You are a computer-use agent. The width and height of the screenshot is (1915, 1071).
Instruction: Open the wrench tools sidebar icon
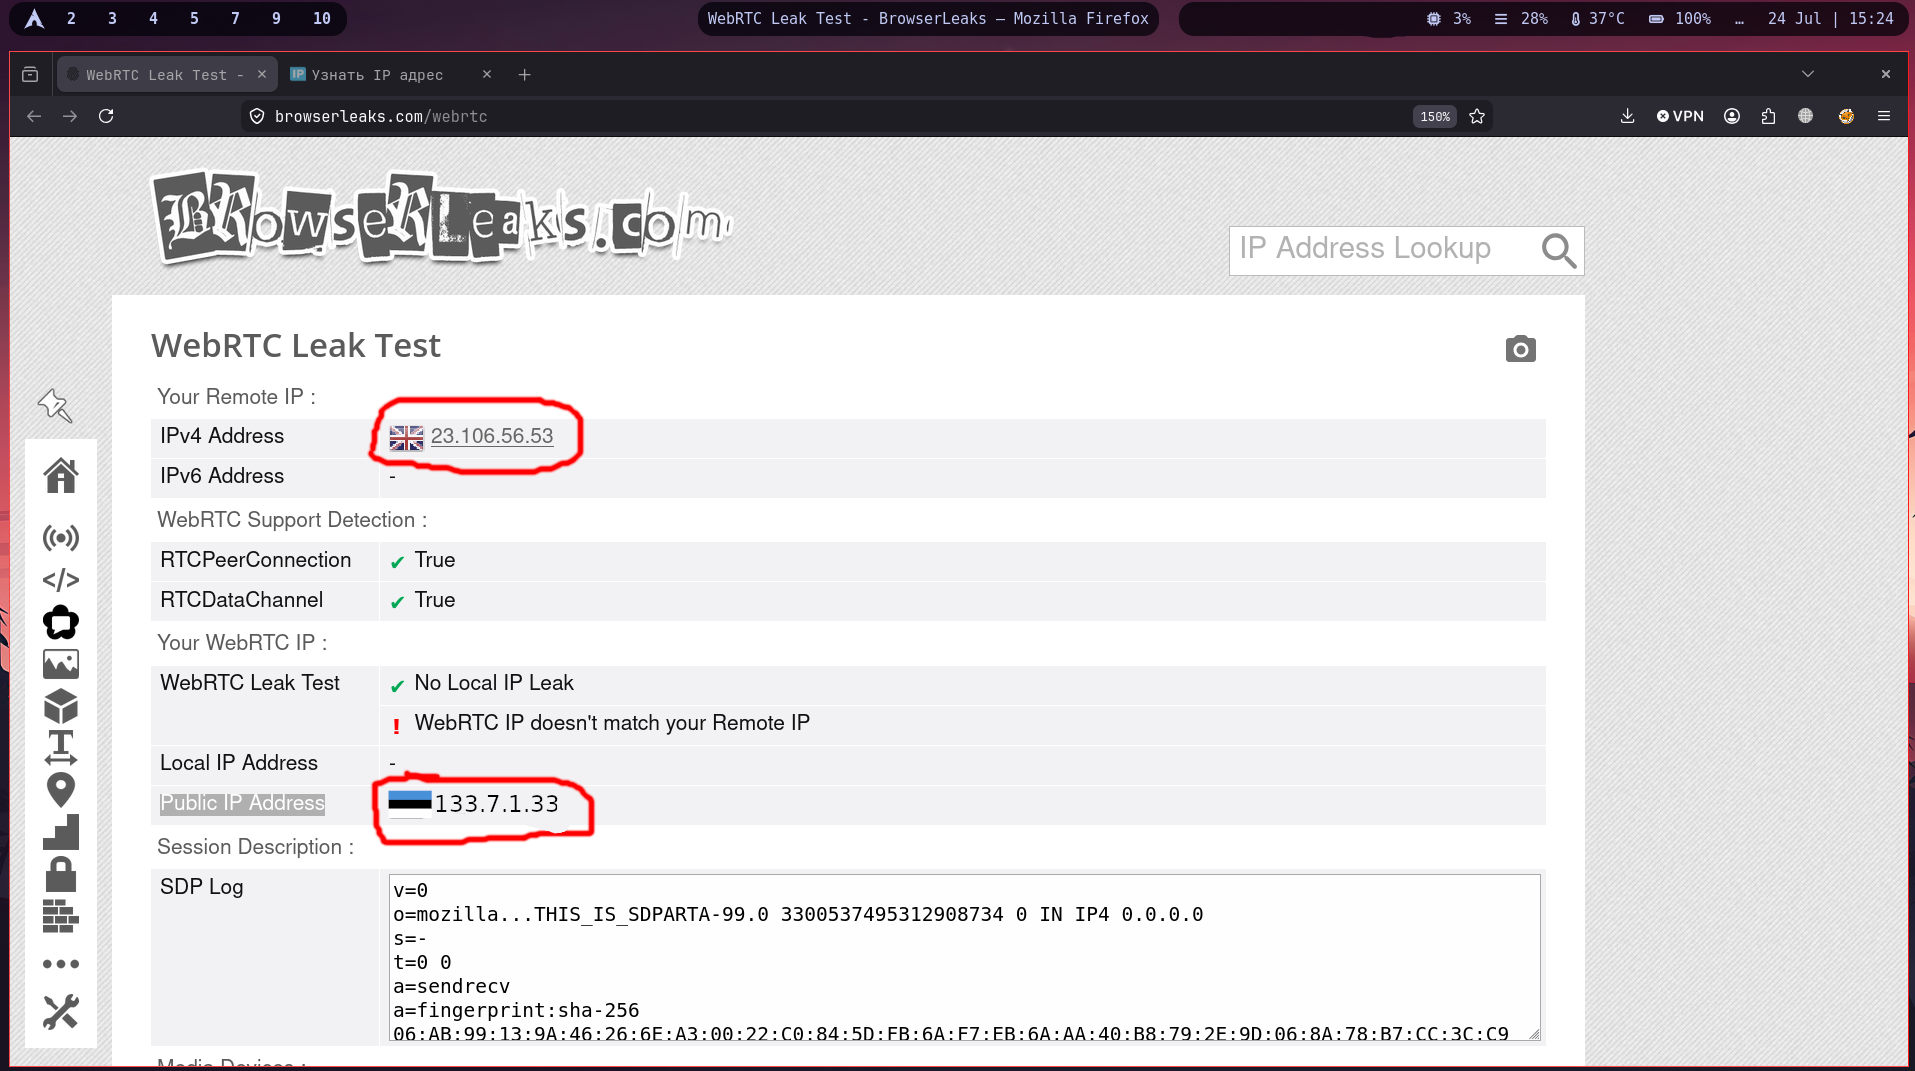pyautogui.click(x=61, y=1012)
